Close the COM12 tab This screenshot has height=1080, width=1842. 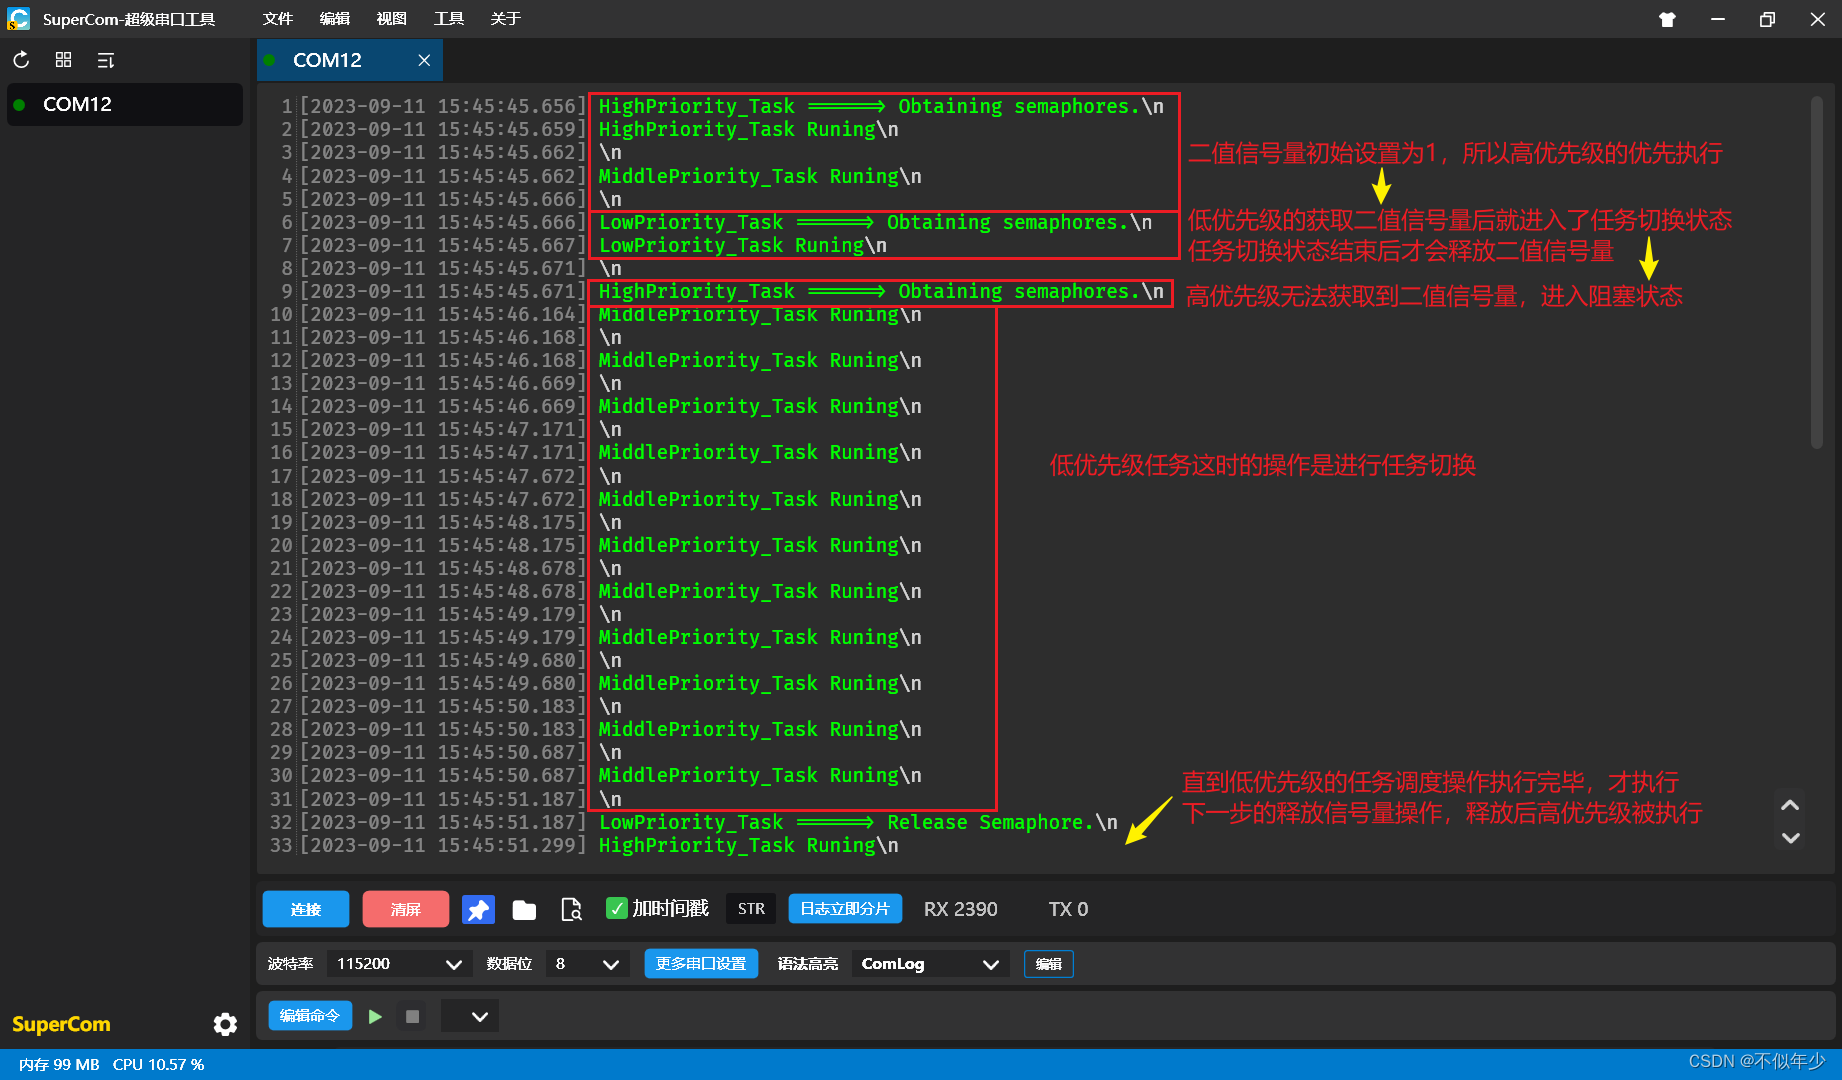(424, 60)
